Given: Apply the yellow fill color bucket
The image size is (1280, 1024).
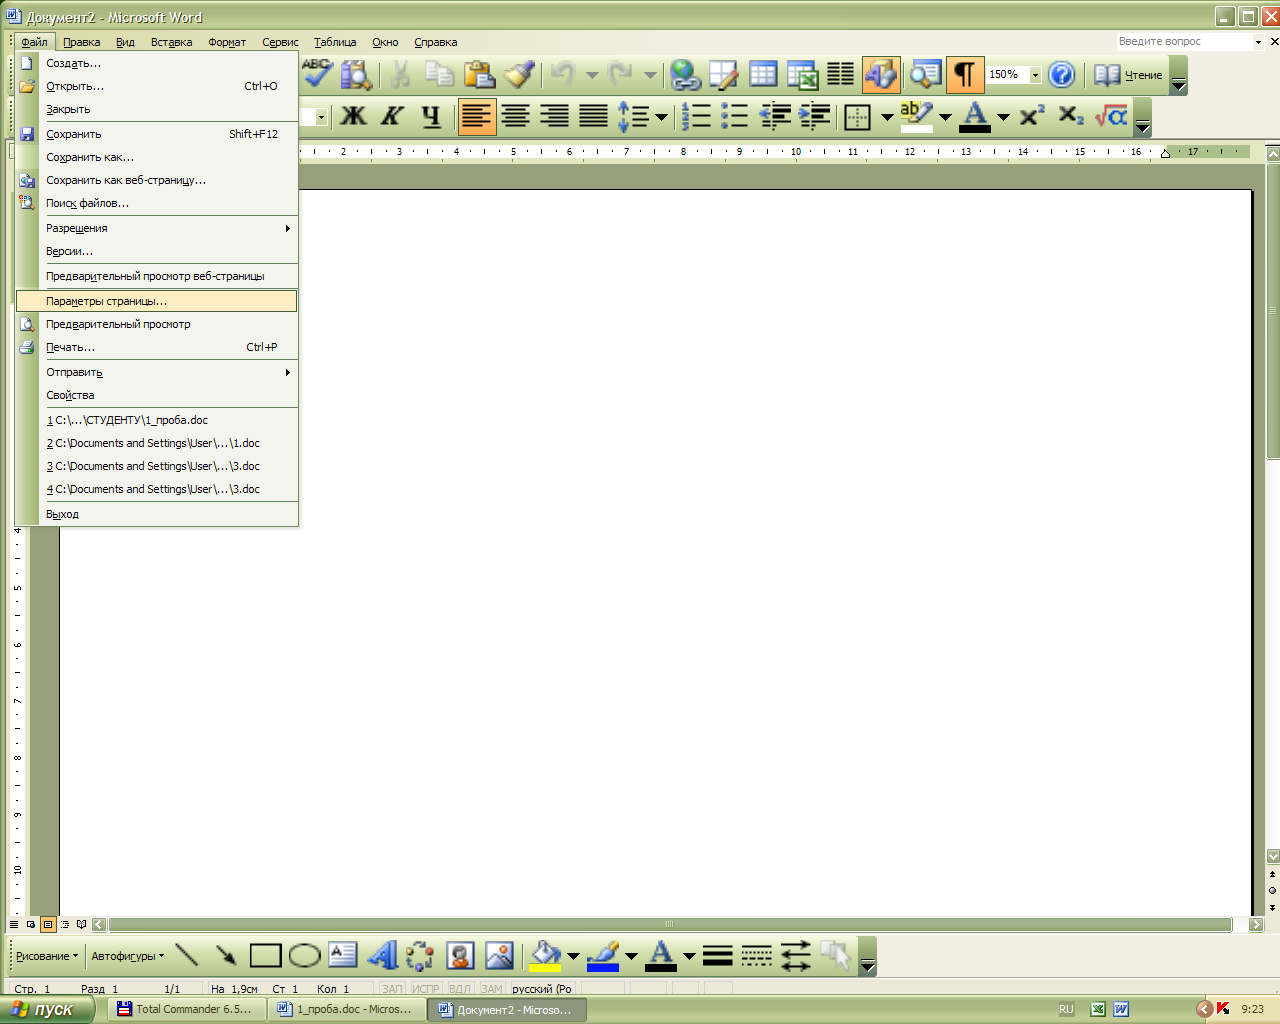Looking at the screenshot, I should (x=545, y=956).
